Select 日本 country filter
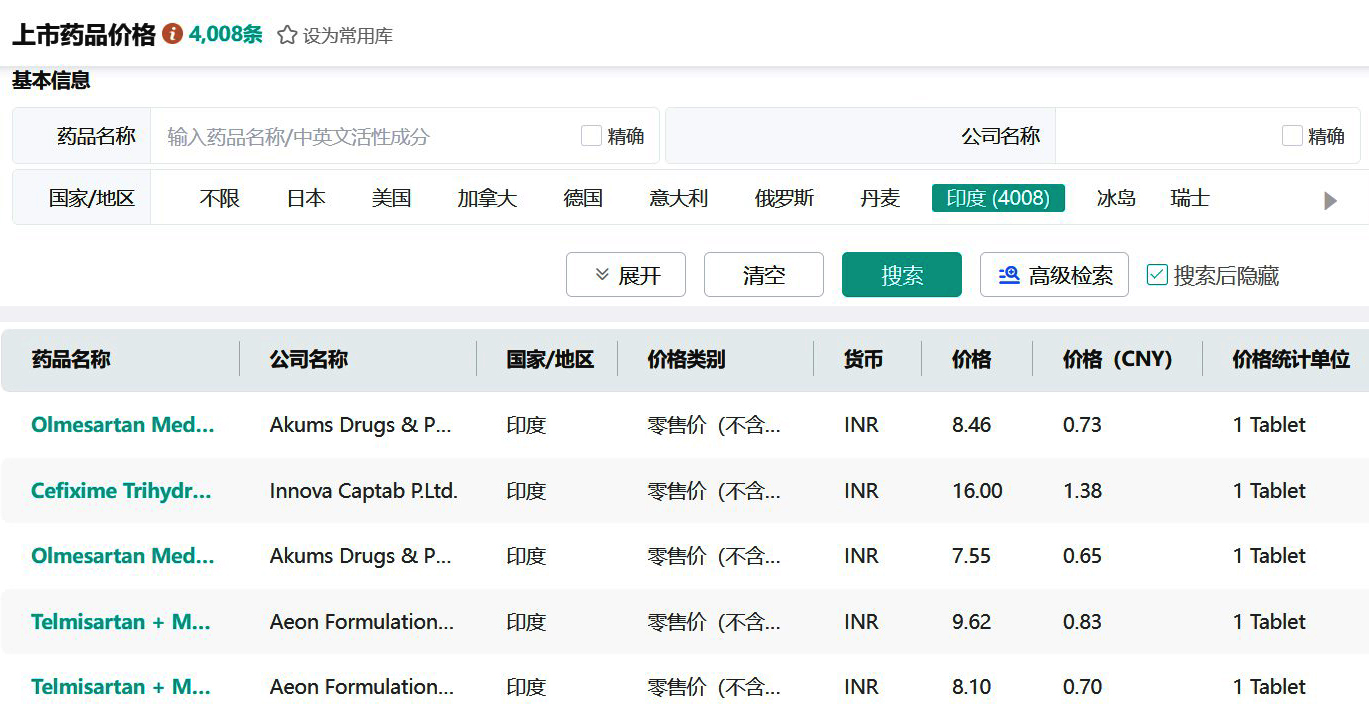Image resolution: width=1369 pixels, height=720 pixels. (306, 198)
